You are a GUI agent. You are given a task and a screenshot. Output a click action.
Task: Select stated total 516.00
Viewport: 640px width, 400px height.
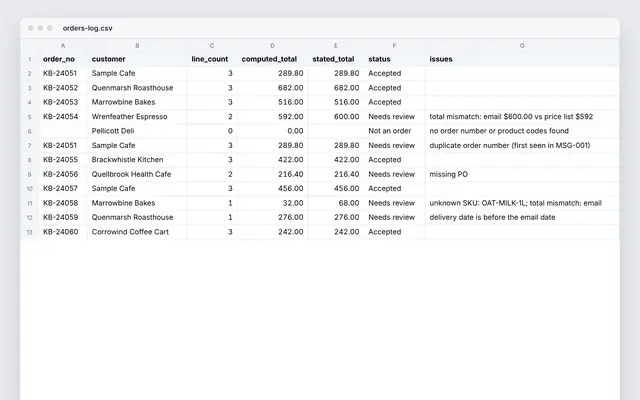tap(336, 102)
